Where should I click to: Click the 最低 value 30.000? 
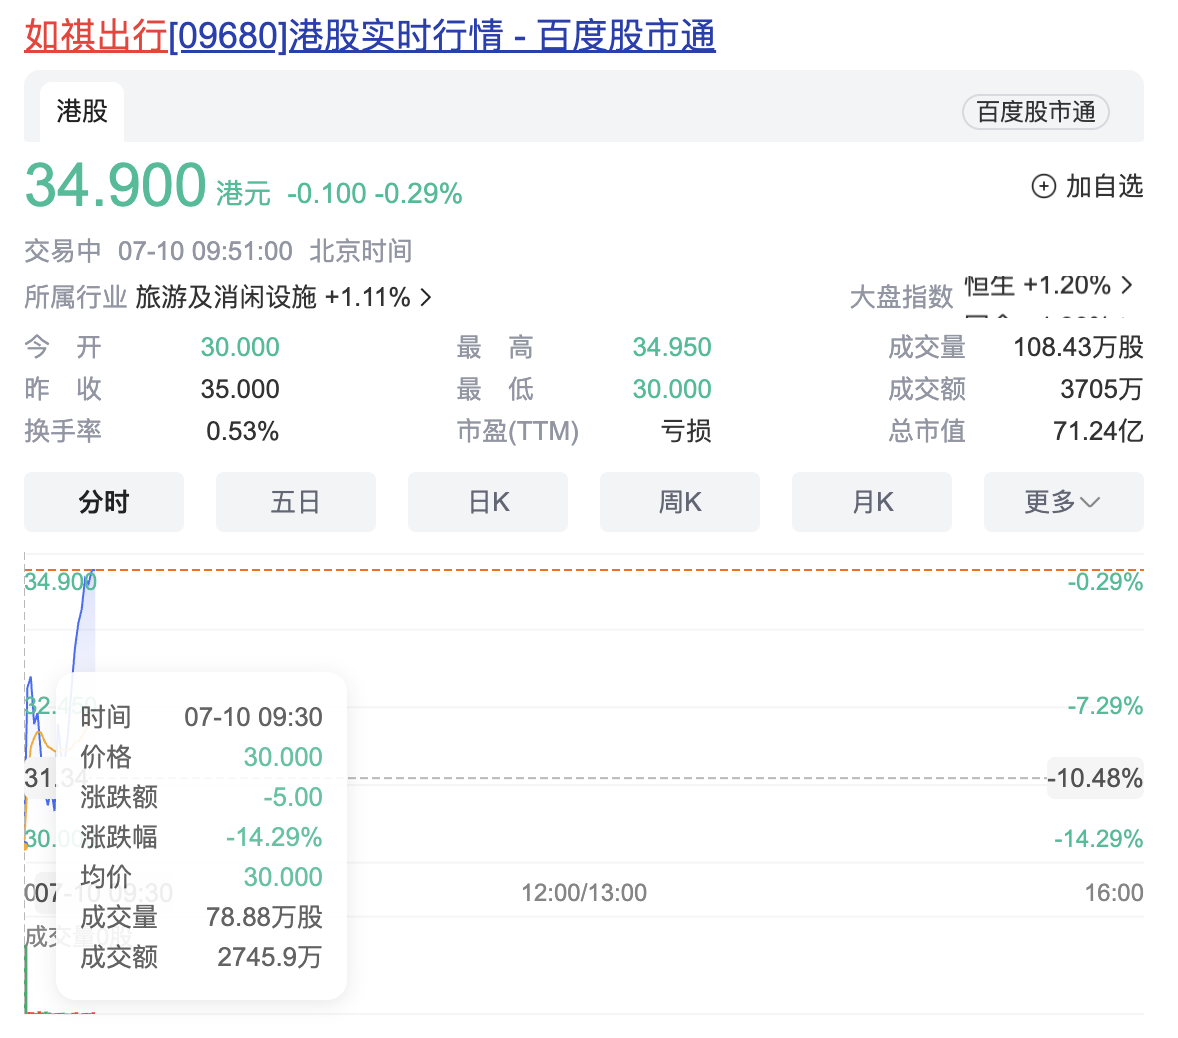671,389
